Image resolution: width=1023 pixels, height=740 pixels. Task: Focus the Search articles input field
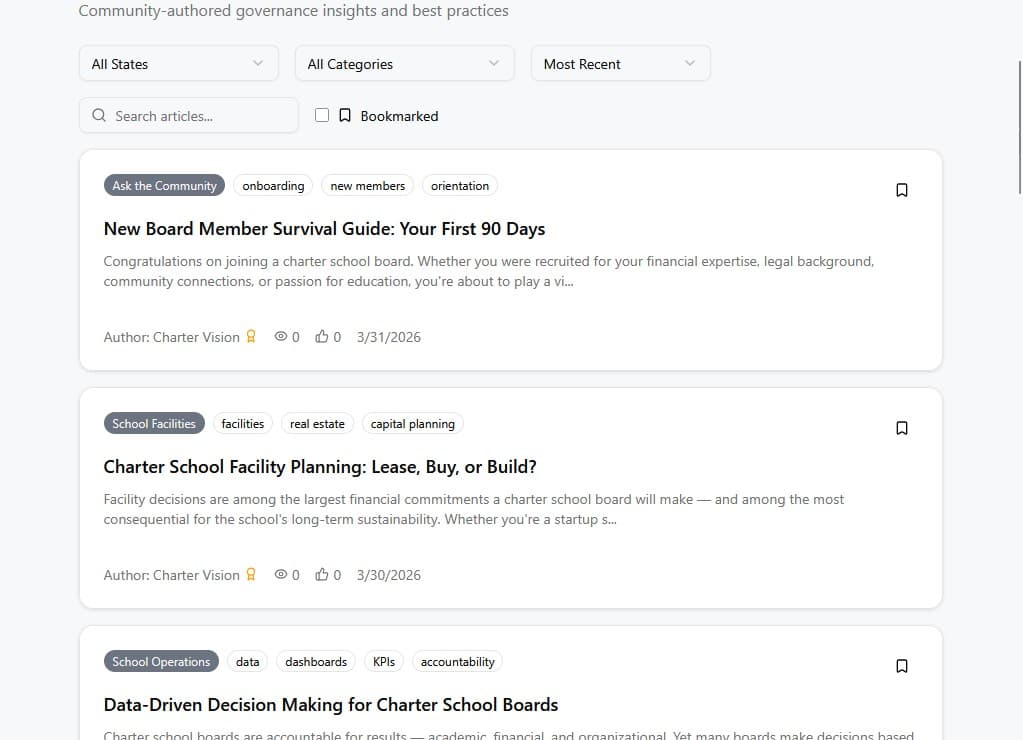189,116
